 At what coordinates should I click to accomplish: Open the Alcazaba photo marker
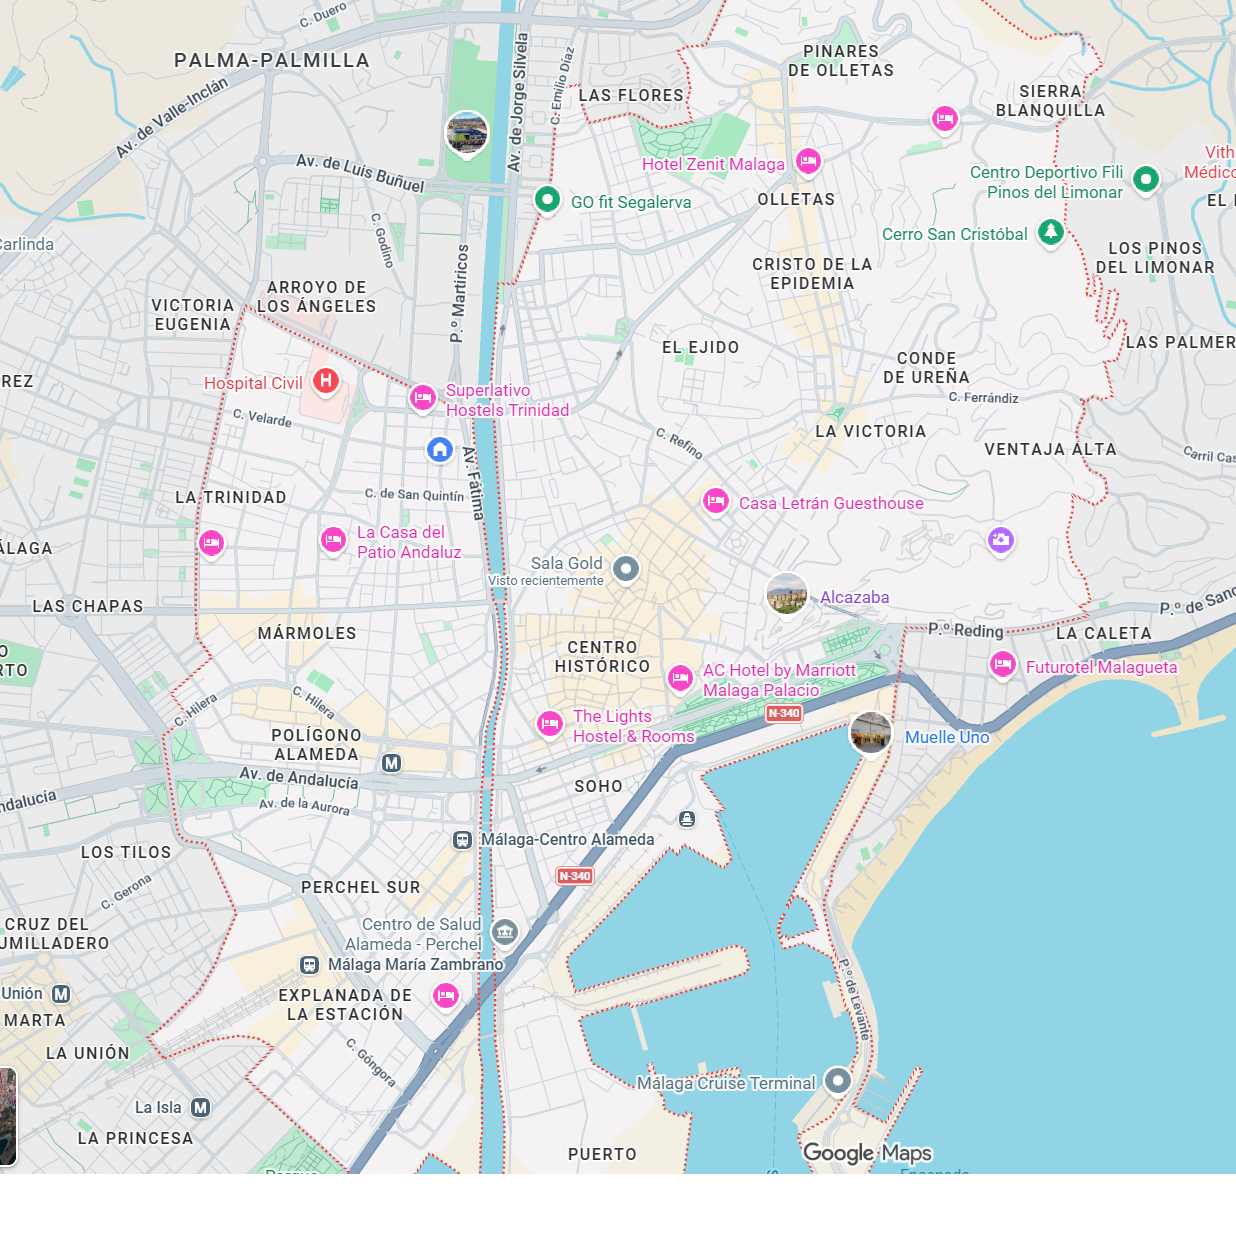pyautogui.click(x=787, y=595)
